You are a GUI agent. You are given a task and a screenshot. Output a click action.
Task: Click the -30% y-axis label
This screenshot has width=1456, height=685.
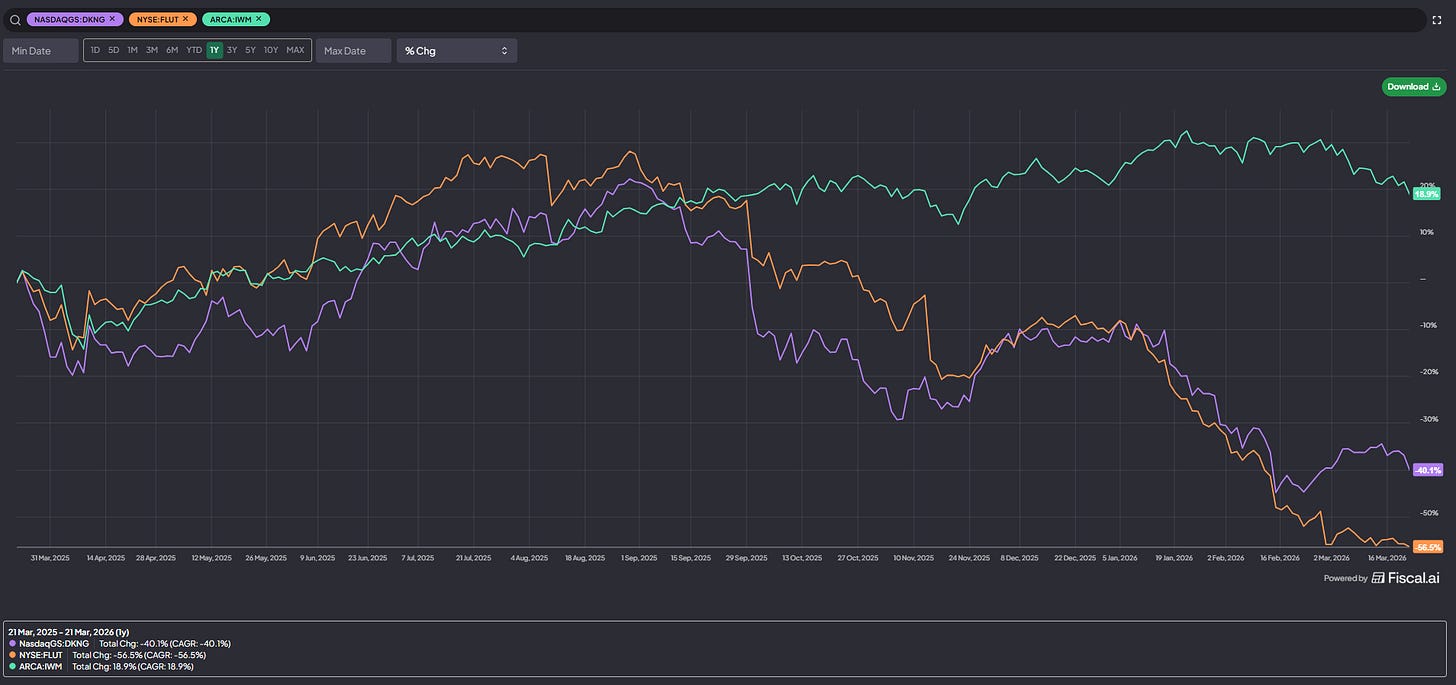coord(1428,419)
